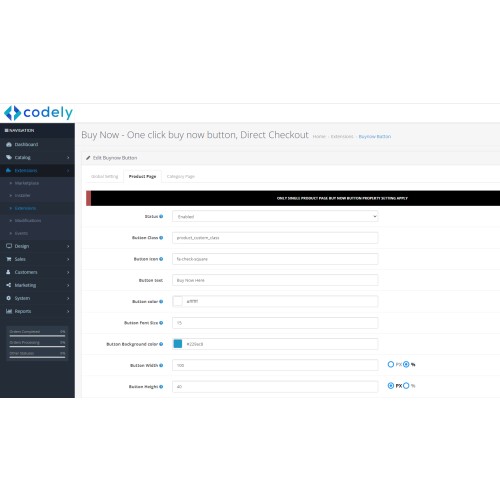Open the Status dropdown
The height and width of the screenshot is (500, 500).
pos(275,217)
